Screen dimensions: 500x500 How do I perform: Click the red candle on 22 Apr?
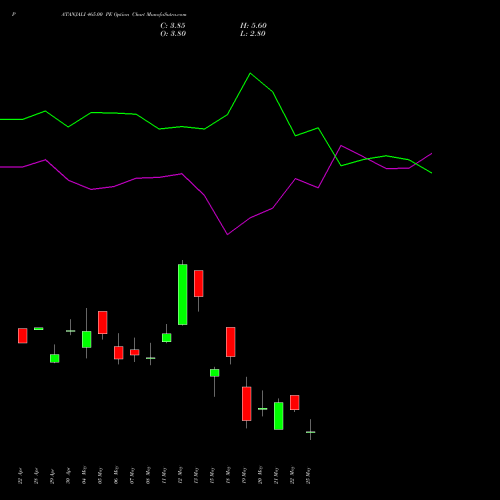23,336
